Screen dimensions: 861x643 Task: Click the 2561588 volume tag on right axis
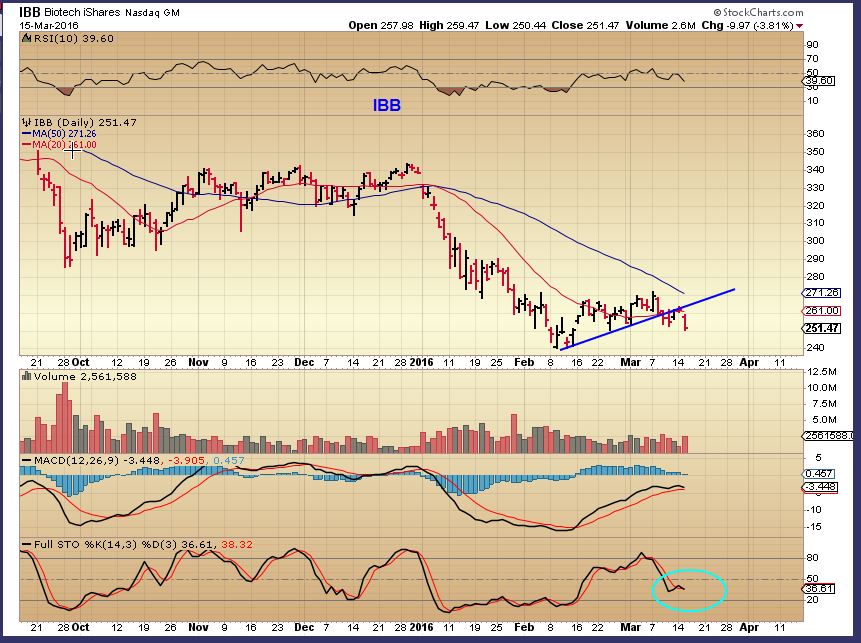828,435
